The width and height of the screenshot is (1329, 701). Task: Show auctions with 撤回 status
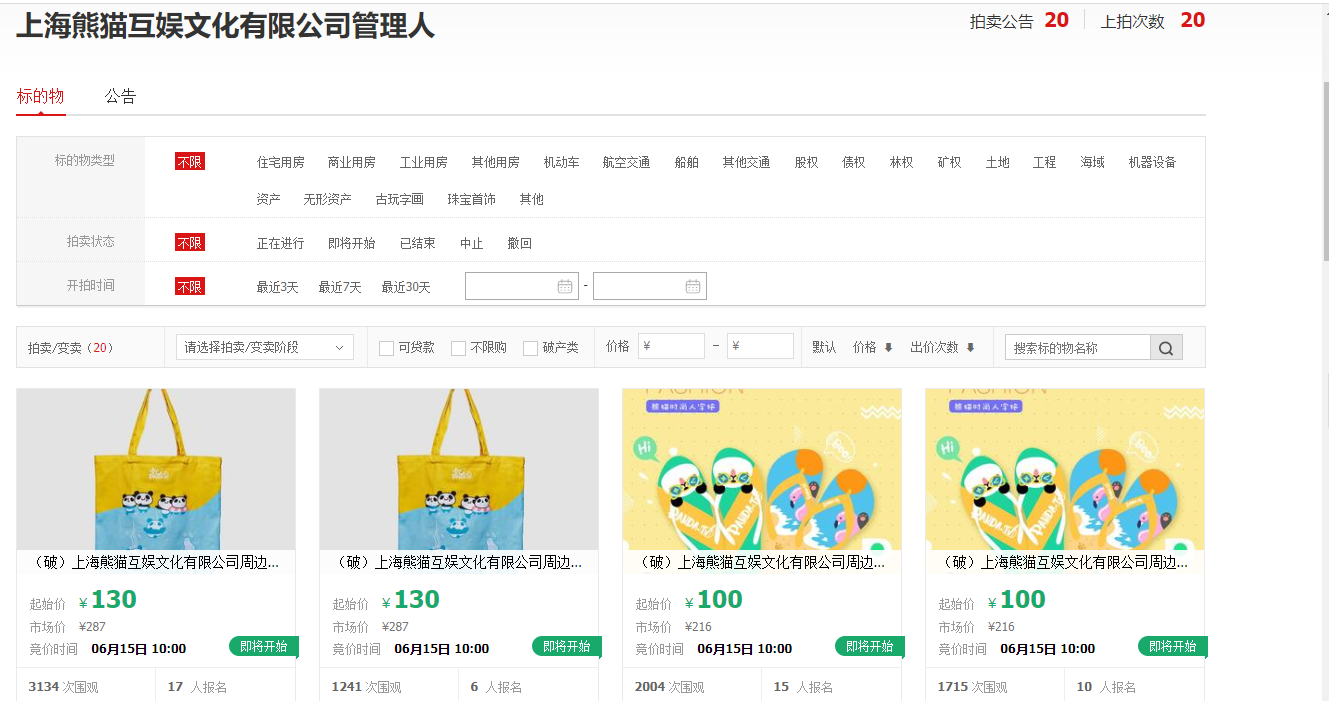click(x=520, y=243)
